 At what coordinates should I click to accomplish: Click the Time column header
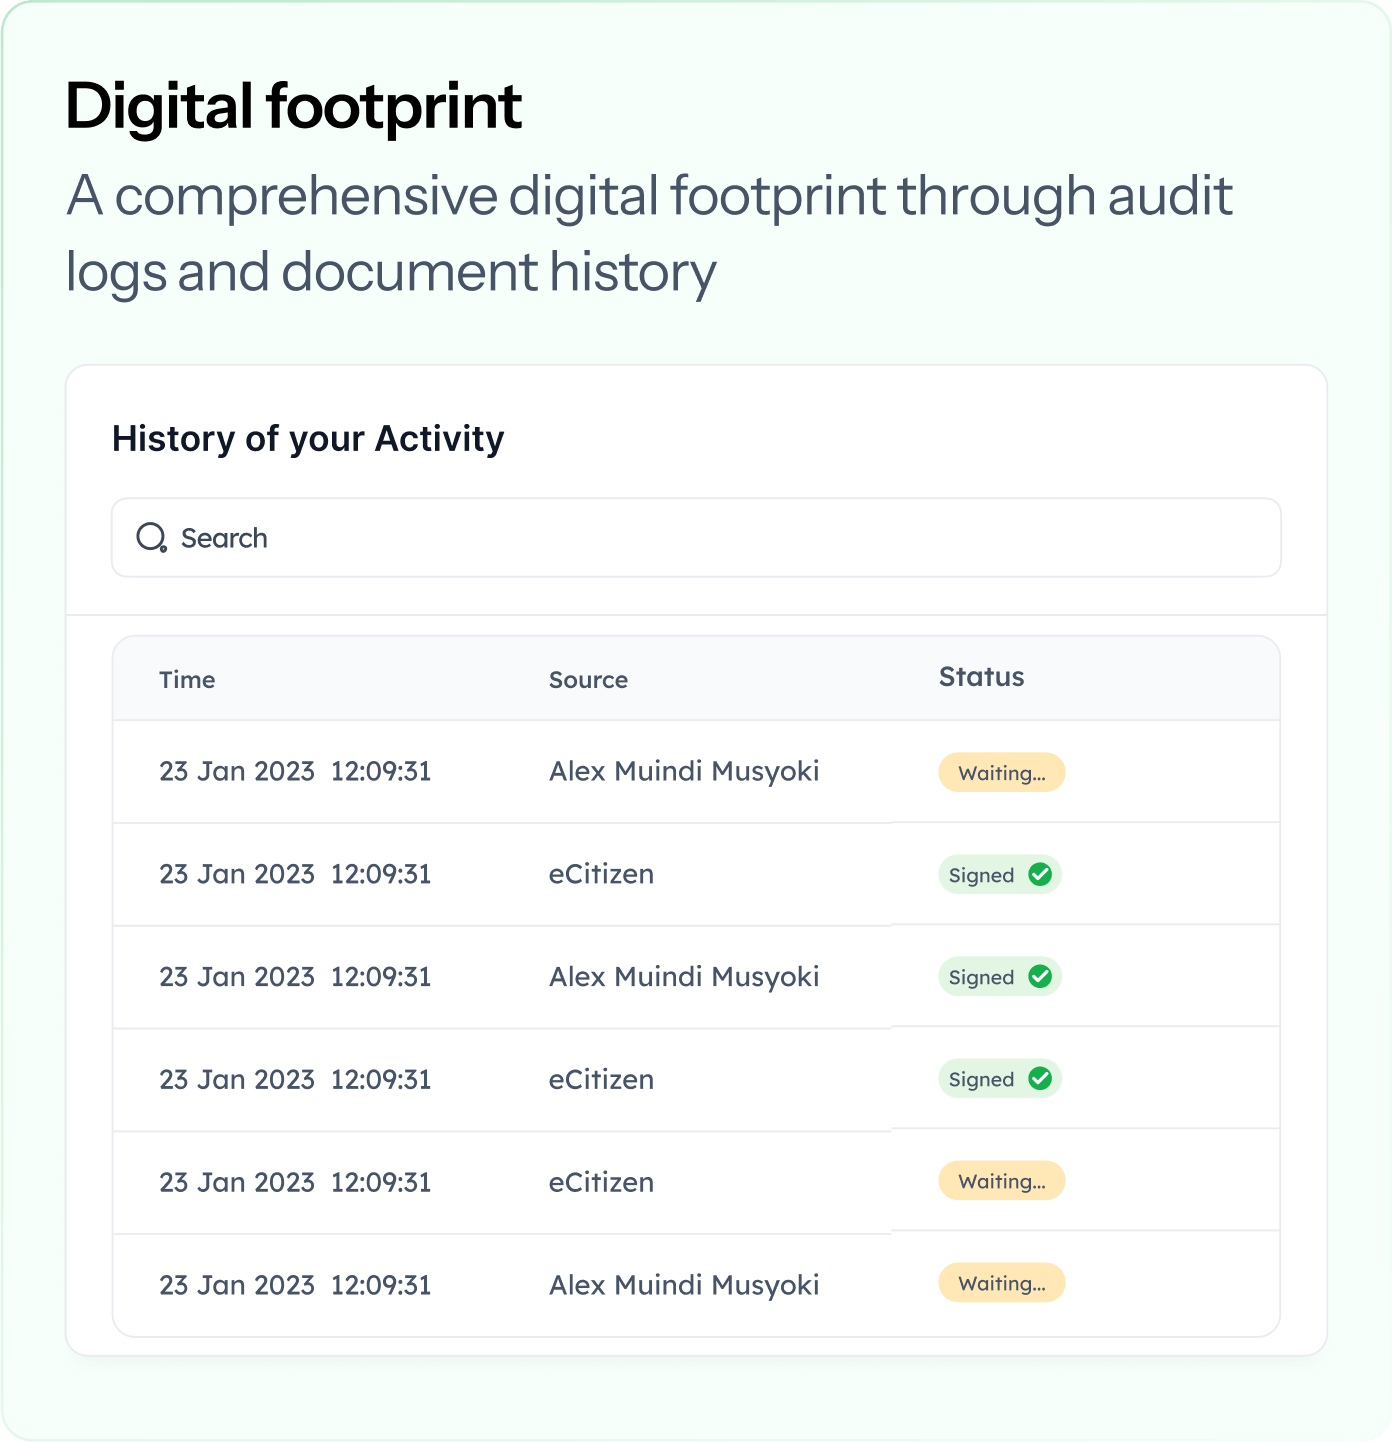(187, 680)
